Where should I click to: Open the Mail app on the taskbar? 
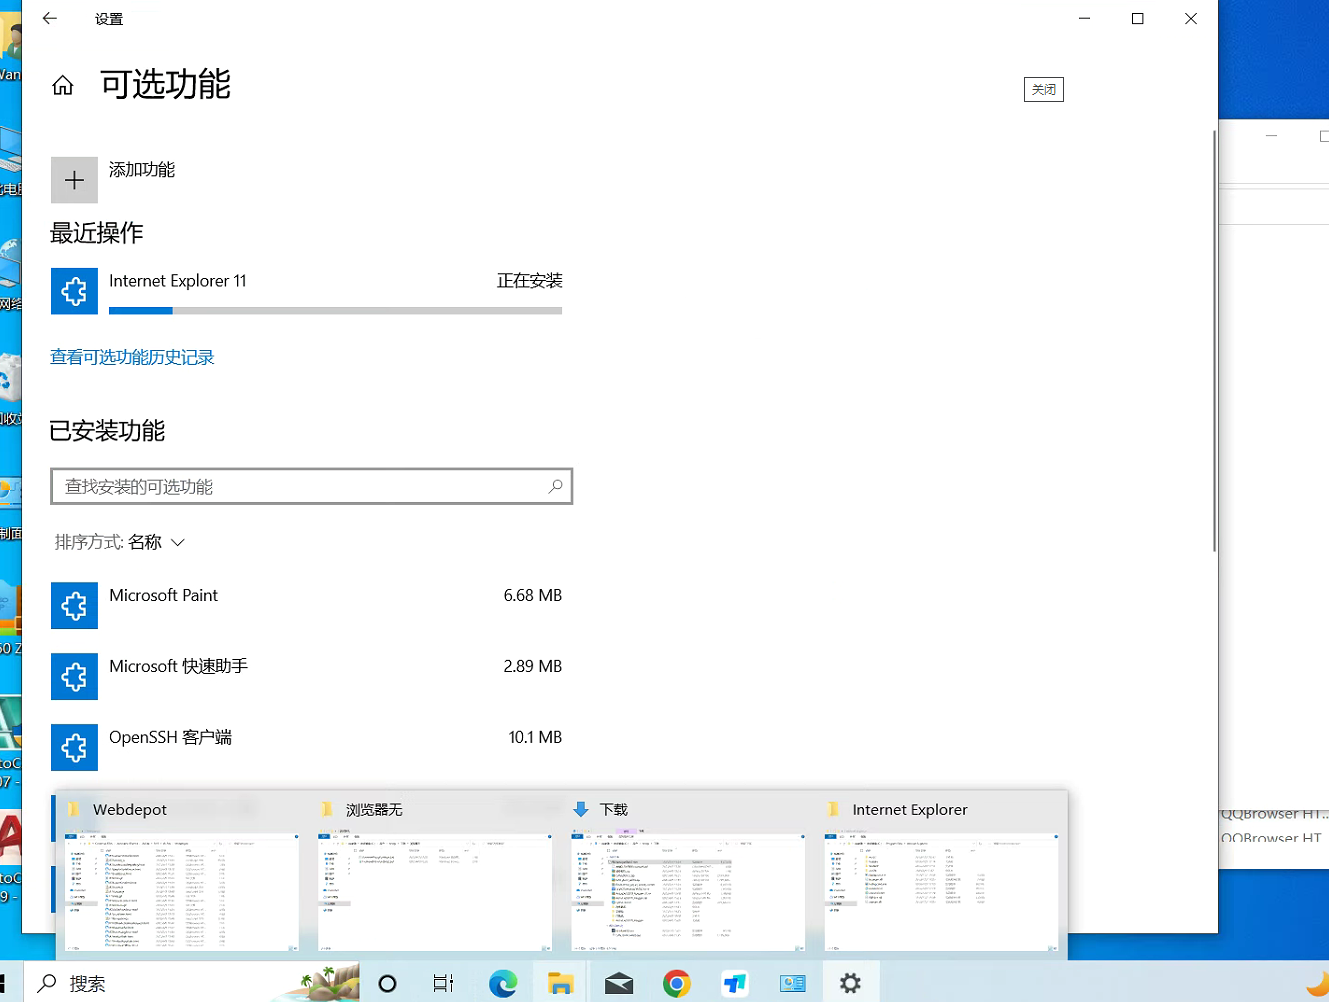[x=619, y=983]
